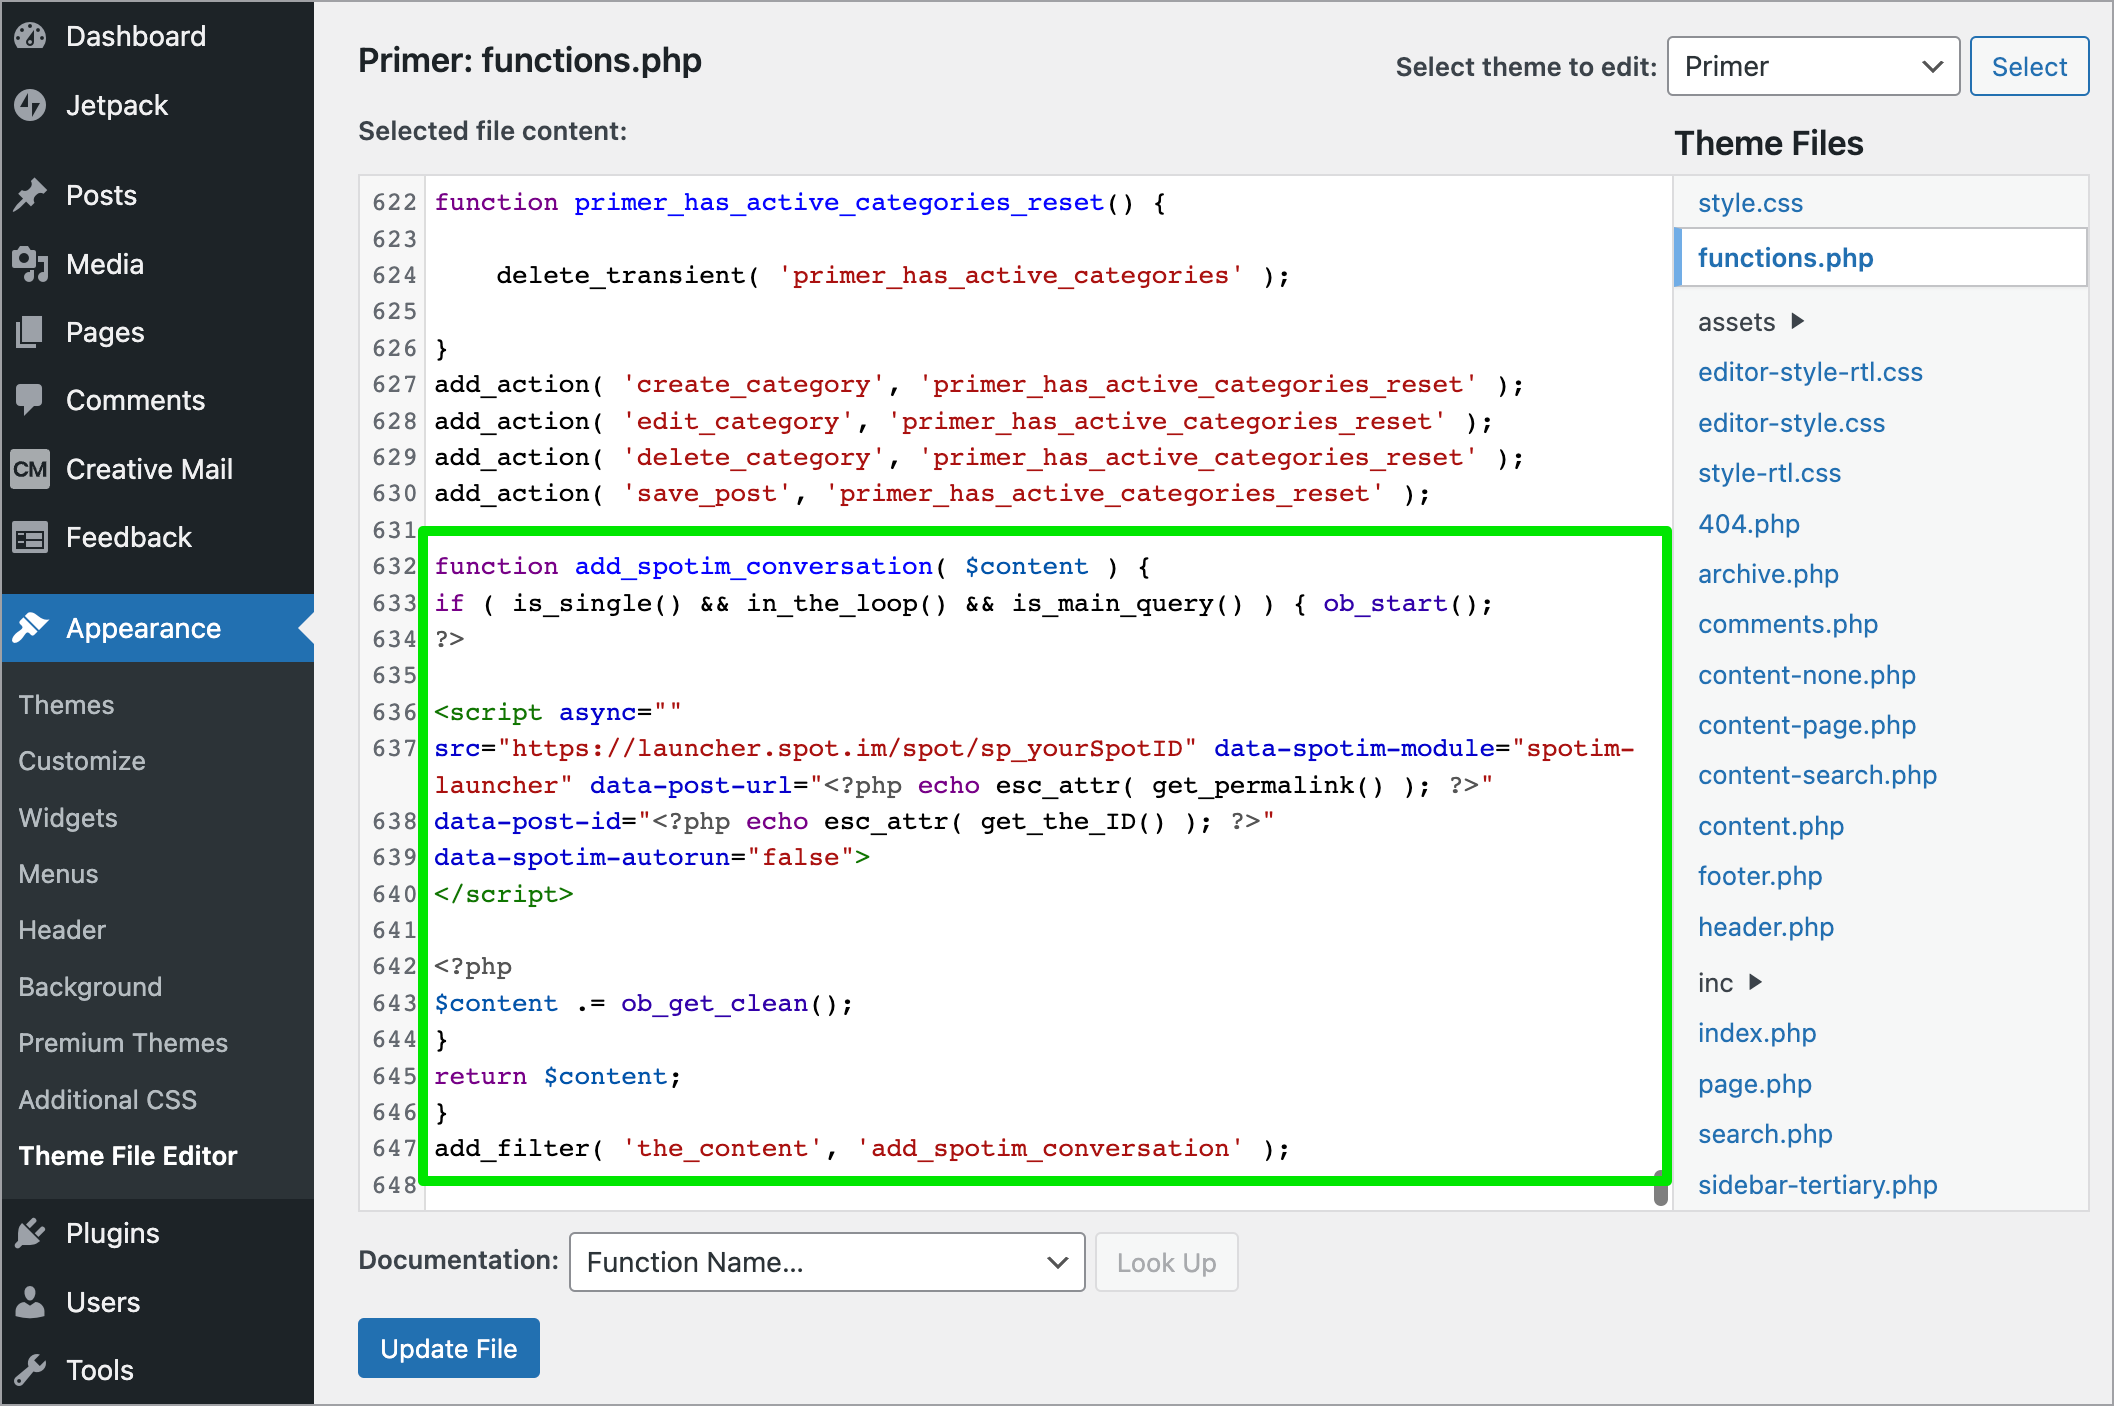Place cursor on line 647 add_filter code
Screen dimensions: 2114x1406
(861, 1148)
